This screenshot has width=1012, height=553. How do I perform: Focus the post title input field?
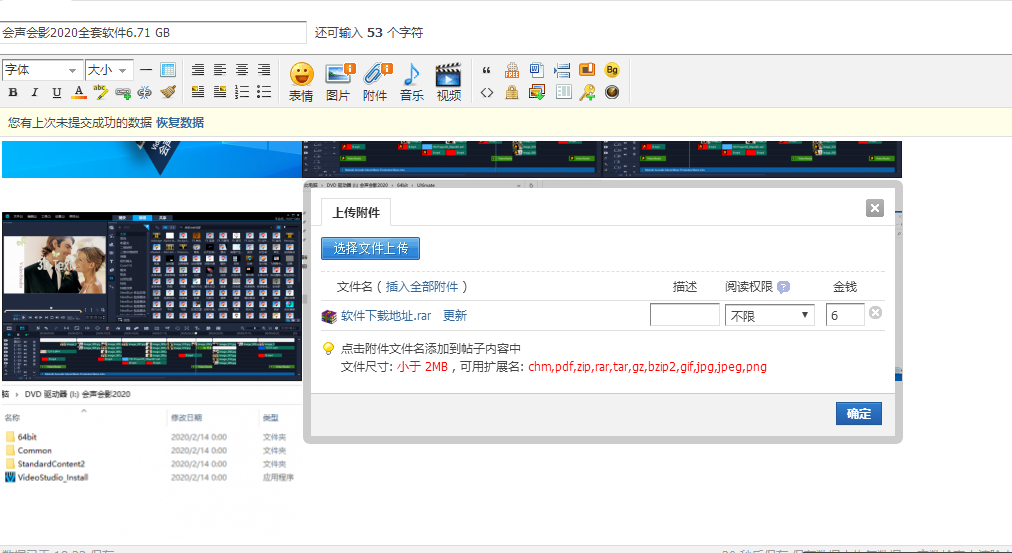point(153,32)
